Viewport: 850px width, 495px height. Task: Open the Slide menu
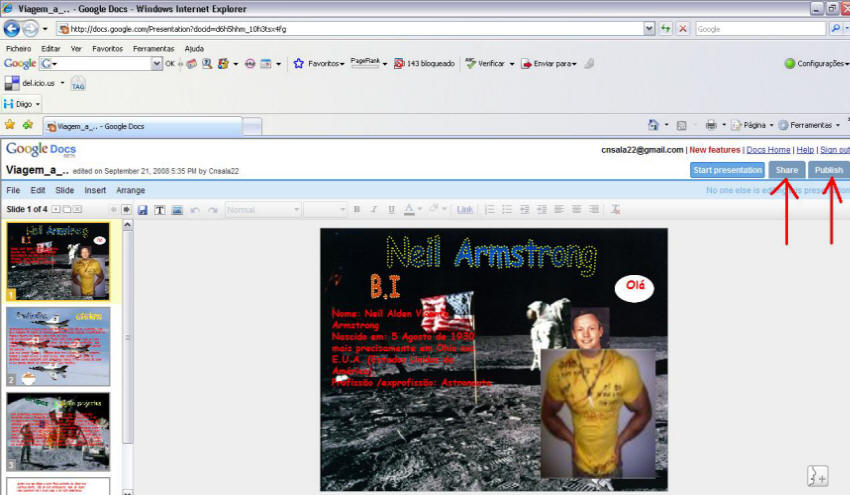(65, 190)
